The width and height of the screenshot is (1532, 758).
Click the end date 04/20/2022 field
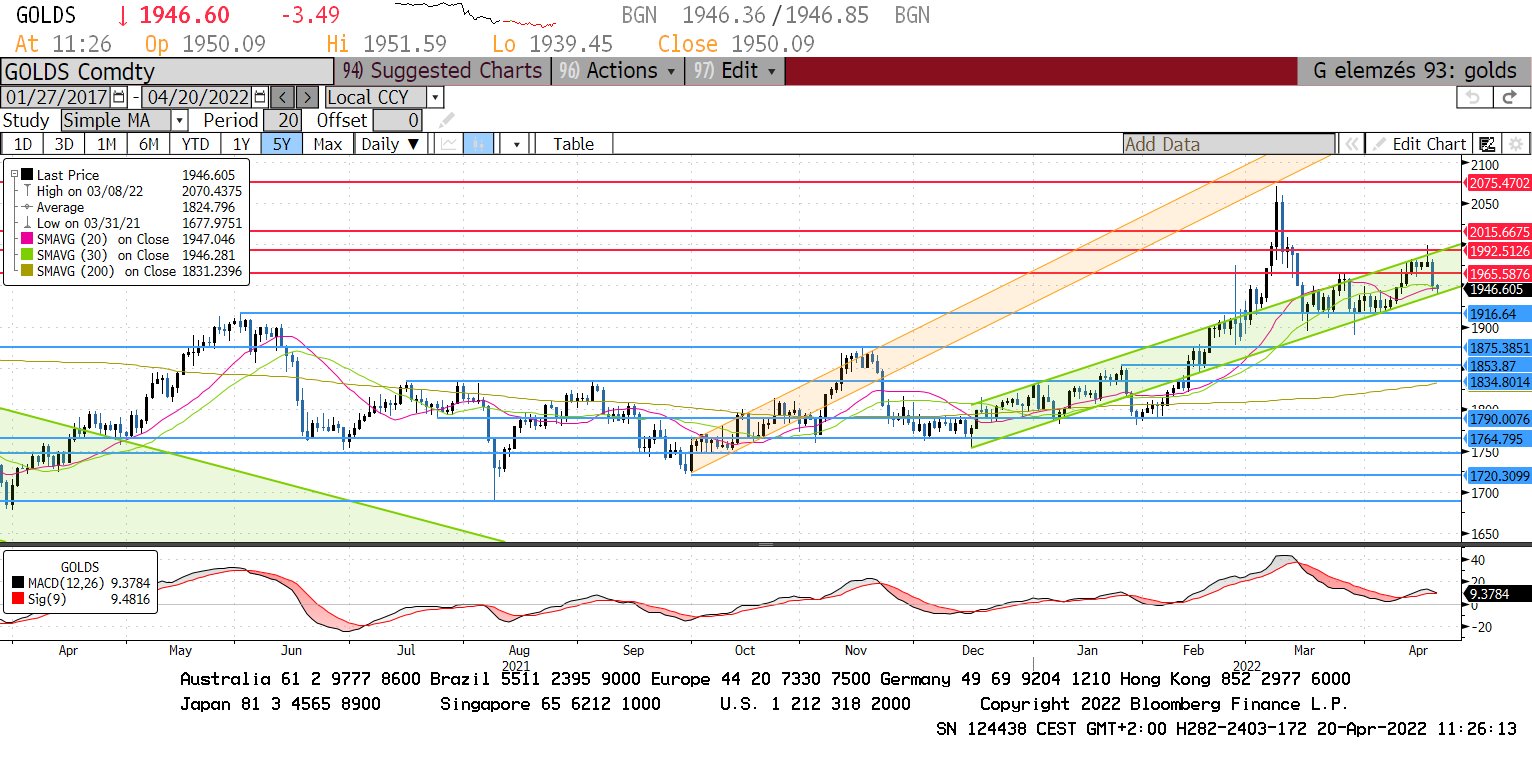(x=198, y=97)
